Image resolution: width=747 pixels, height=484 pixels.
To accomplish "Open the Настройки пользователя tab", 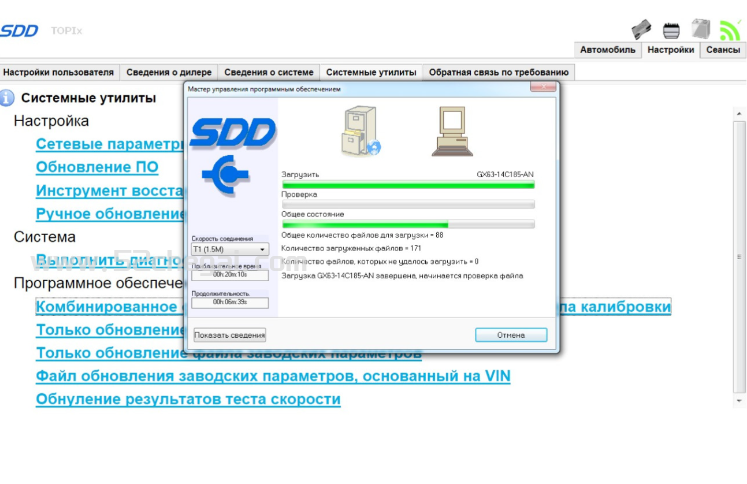I will click(59, 72).
